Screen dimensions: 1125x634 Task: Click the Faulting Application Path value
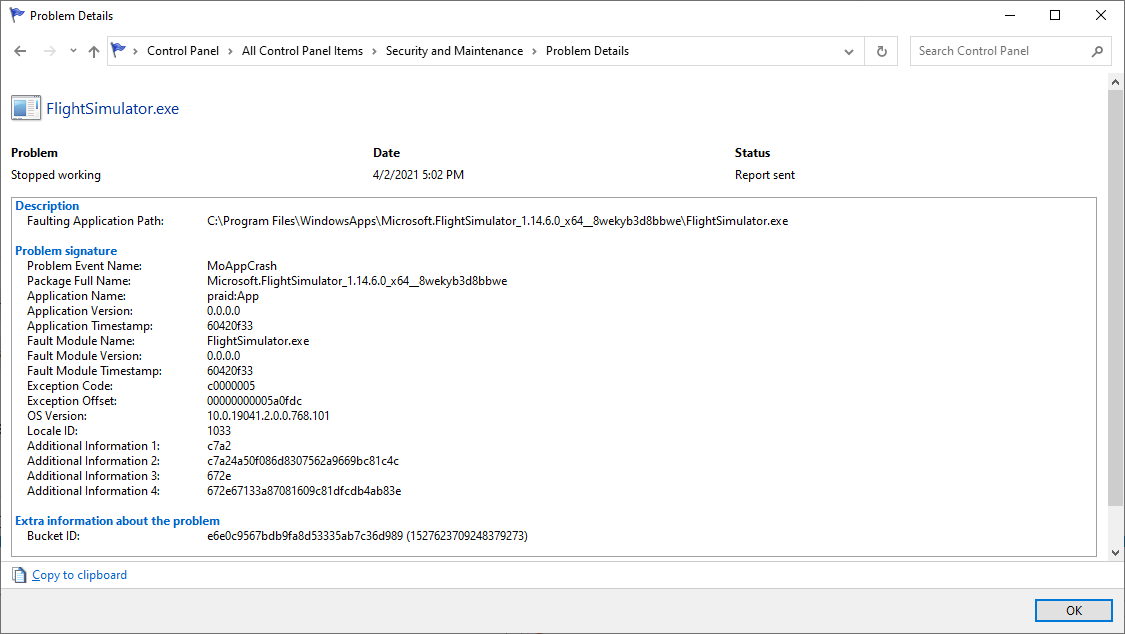click(497, 221)
